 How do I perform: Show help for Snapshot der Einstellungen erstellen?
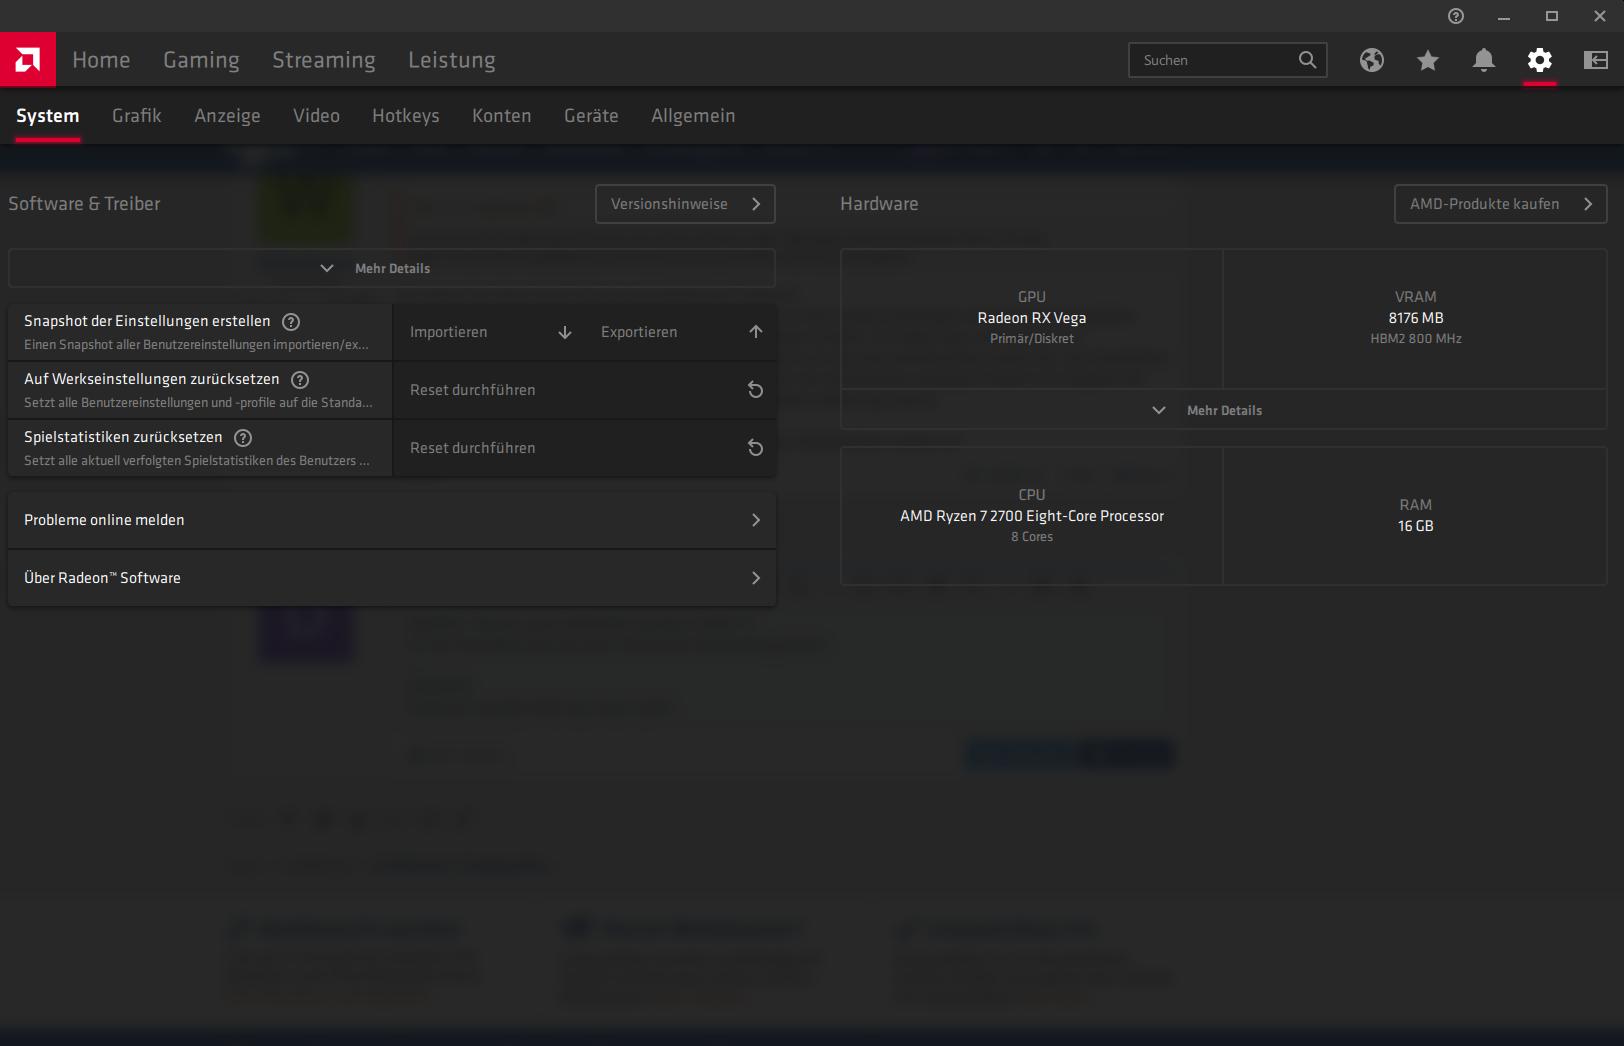pos(291,322)
